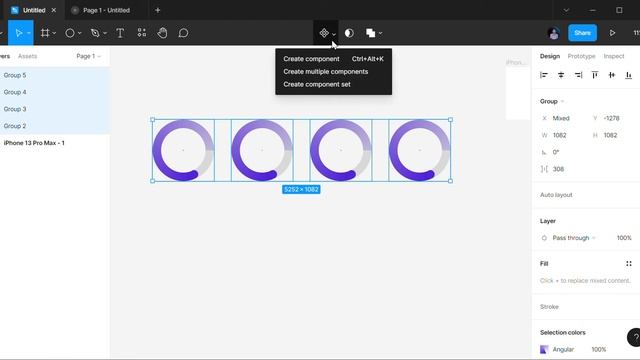Click the blend mode drop icon

tap(544, 238)
